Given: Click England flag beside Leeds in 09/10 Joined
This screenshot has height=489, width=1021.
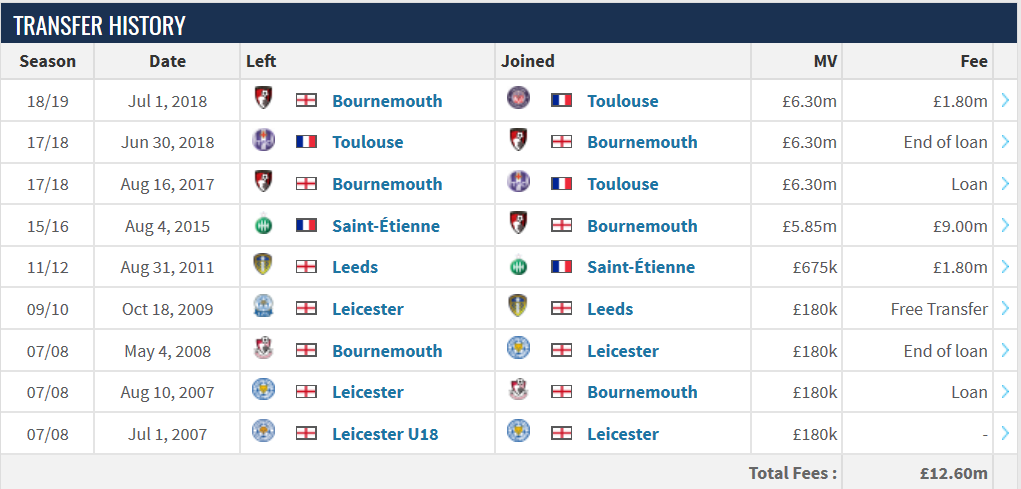Looking at the screenshot, I should coord(561,308).
